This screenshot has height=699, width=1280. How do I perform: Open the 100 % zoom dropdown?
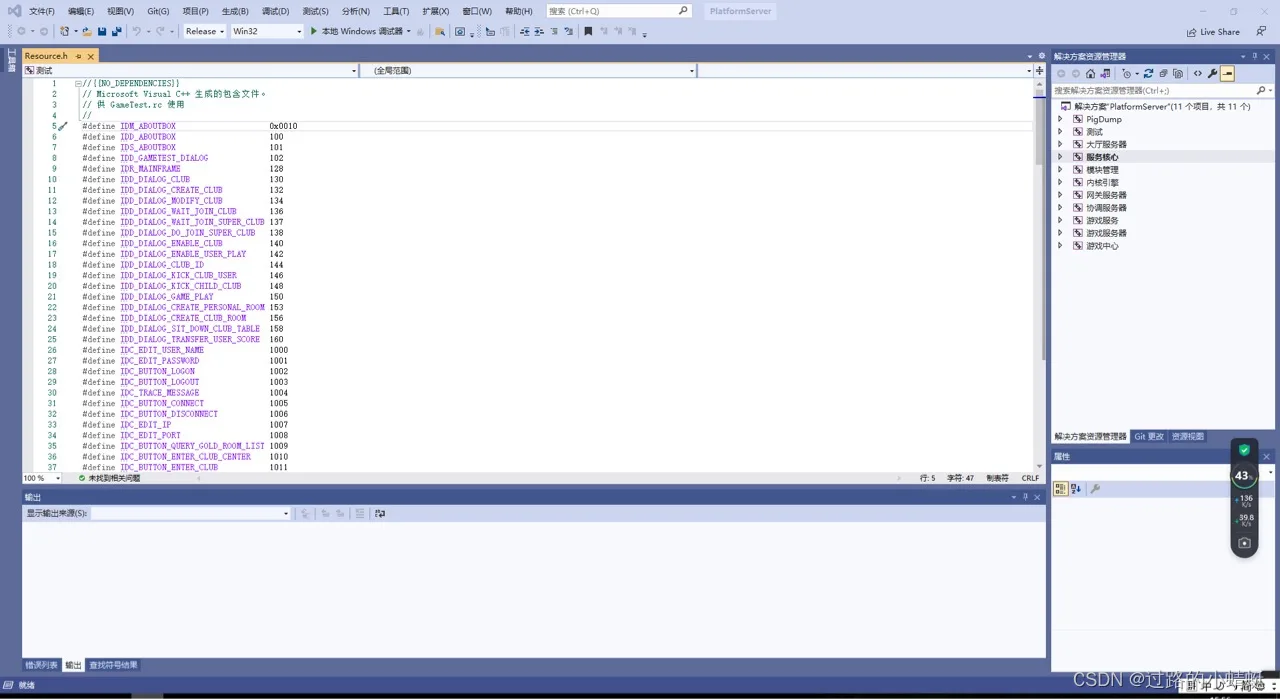(x=41, y=478)
